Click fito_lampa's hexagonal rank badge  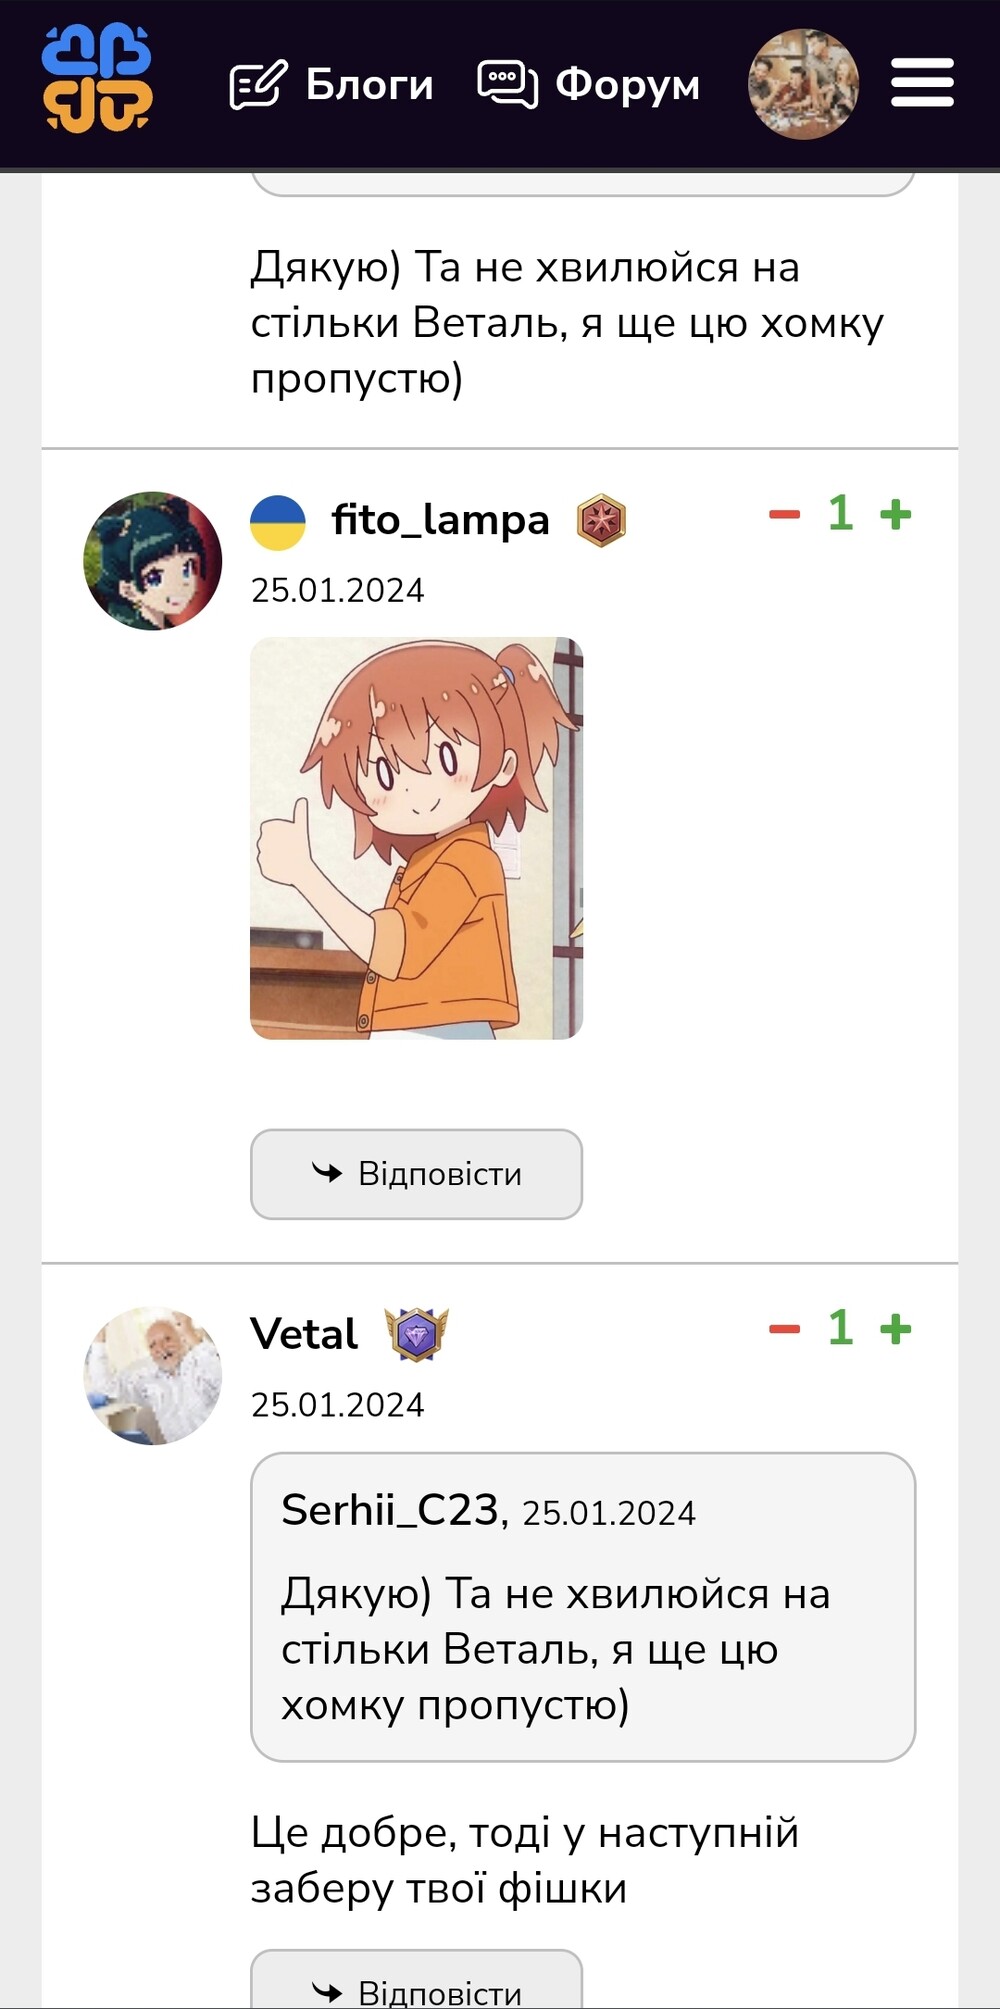click(601, 521)
